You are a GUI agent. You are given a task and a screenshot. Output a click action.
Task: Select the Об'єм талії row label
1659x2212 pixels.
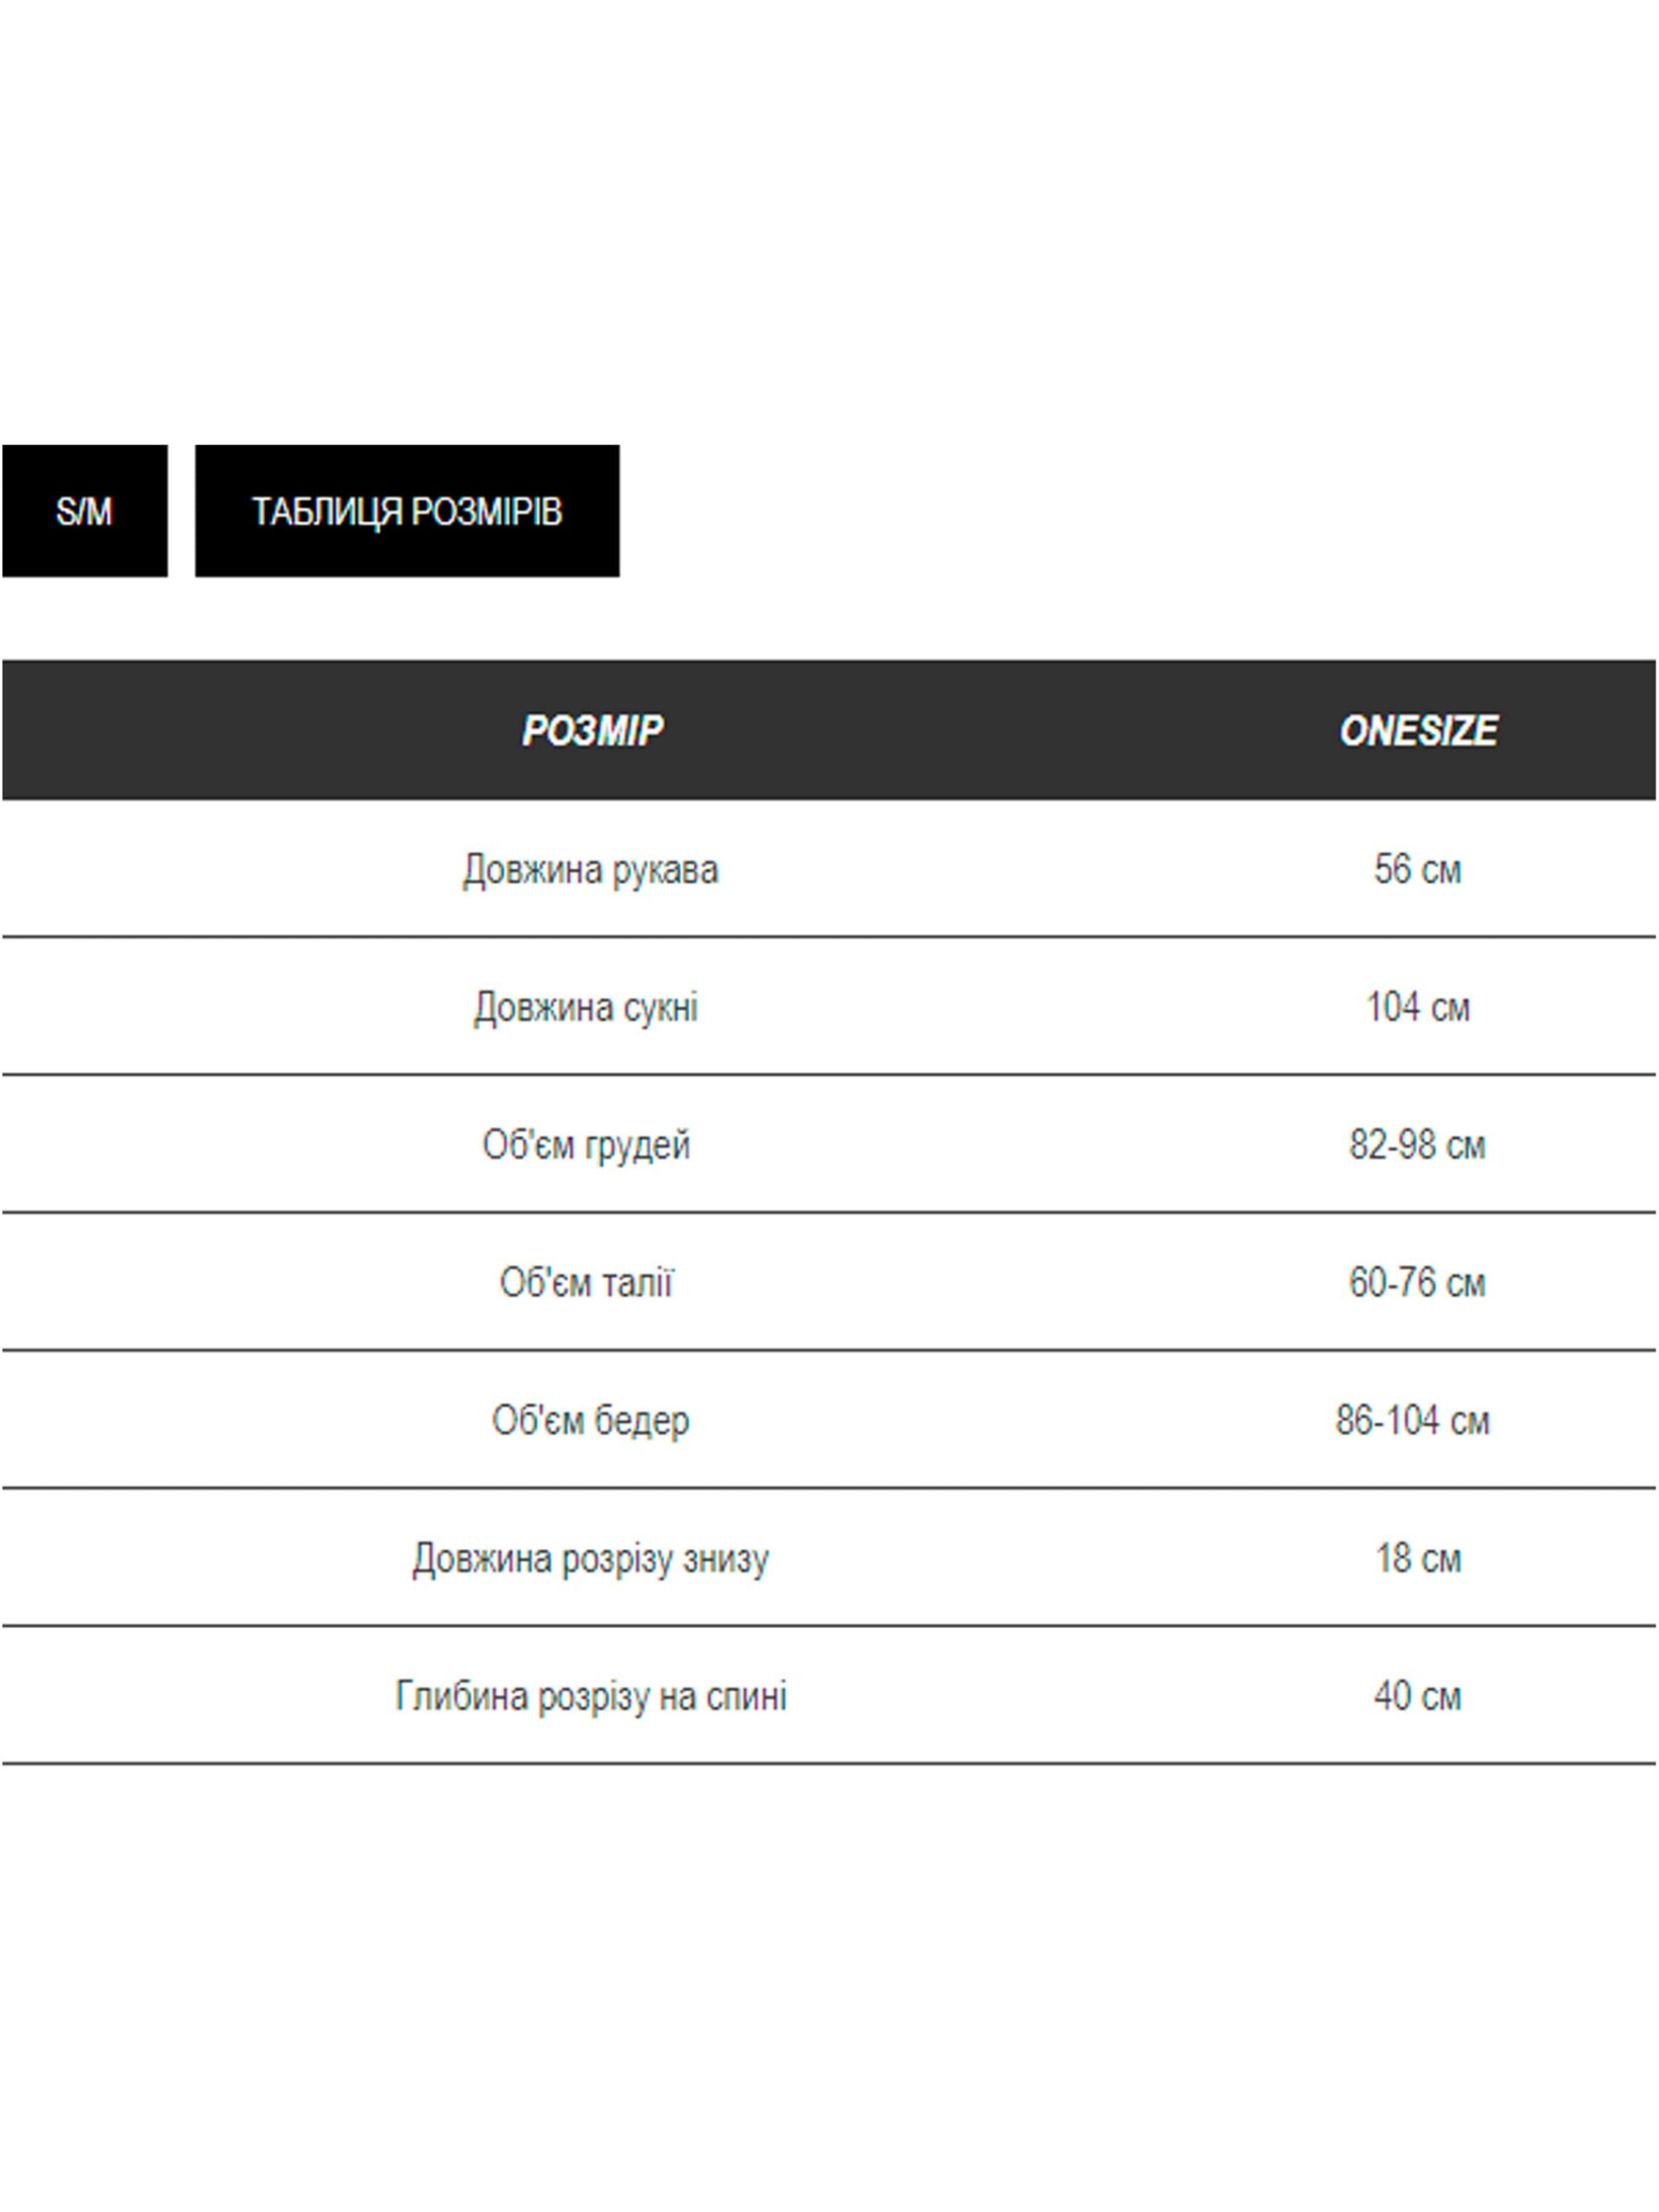(x=586, y=1283)
